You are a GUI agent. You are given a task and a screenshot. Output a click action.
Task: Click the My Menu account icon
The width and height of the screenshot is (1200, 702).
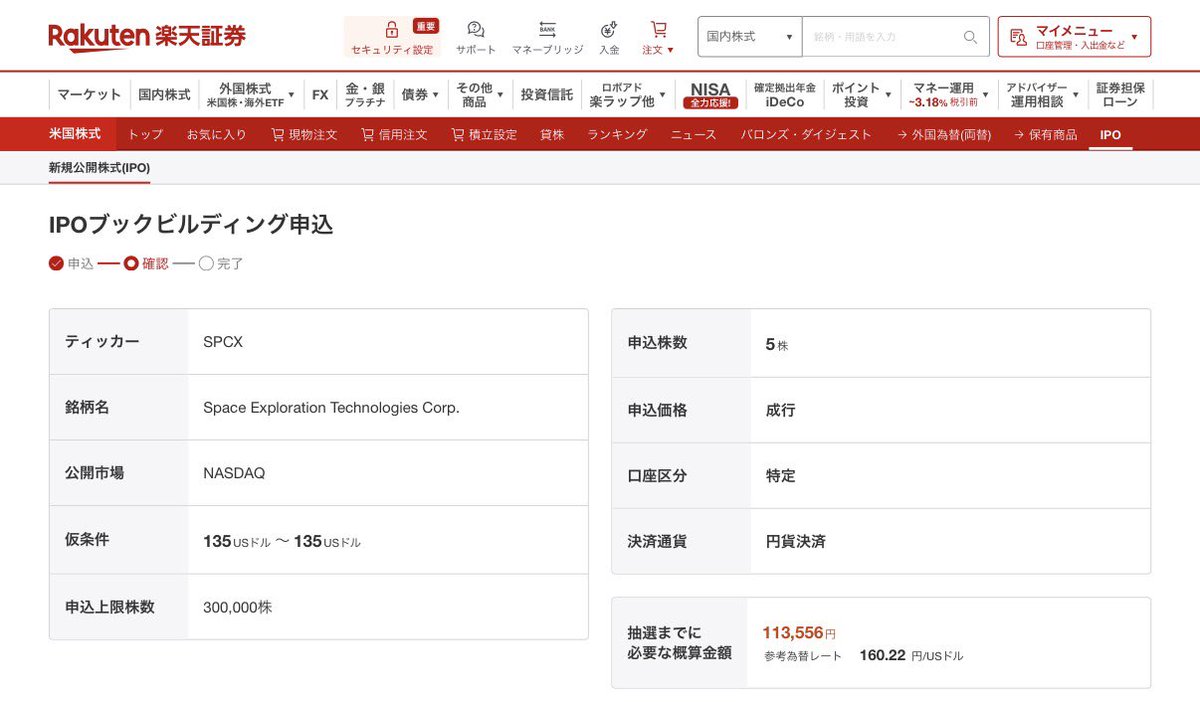(x=1018, y=37)
